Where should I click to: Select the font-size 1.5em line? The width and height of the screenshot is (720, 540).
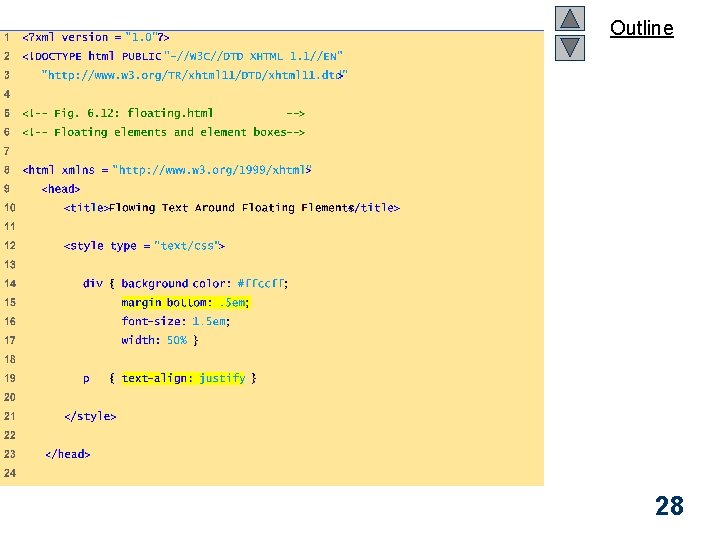tap(176, 321)
